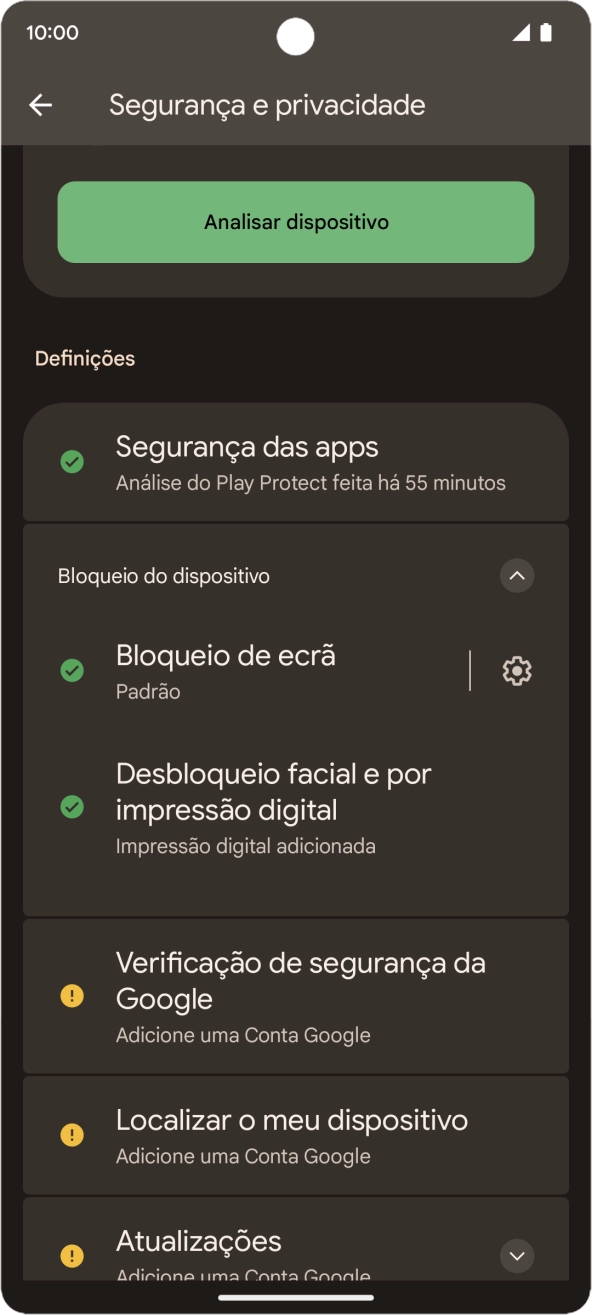The height and width of the screenshot is (1315, 592).
Task: Tap the Segurança e privacidade title
Action: [x=267, y=104]
